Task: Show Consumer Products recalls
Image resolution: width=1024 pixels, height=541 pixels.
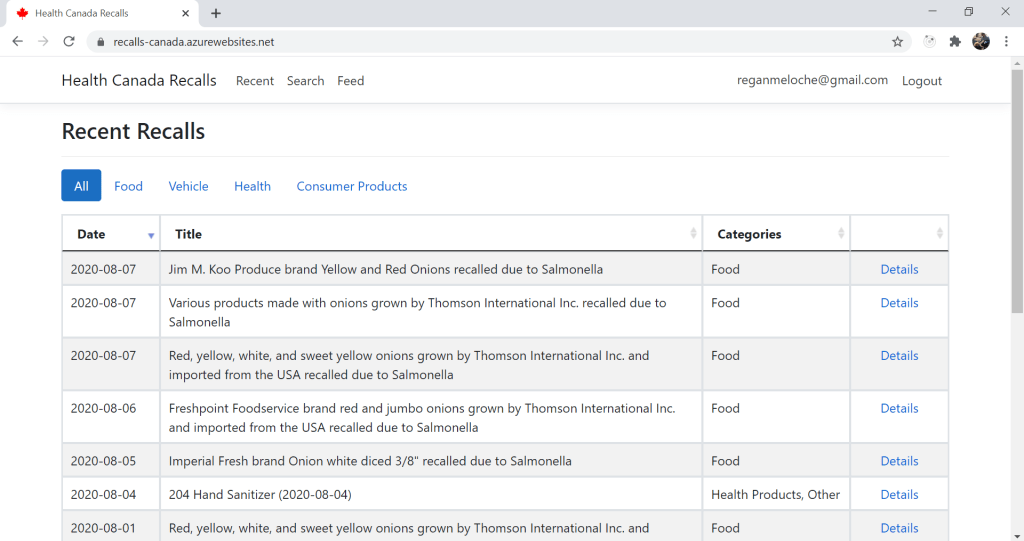Action: pos(351,186)
